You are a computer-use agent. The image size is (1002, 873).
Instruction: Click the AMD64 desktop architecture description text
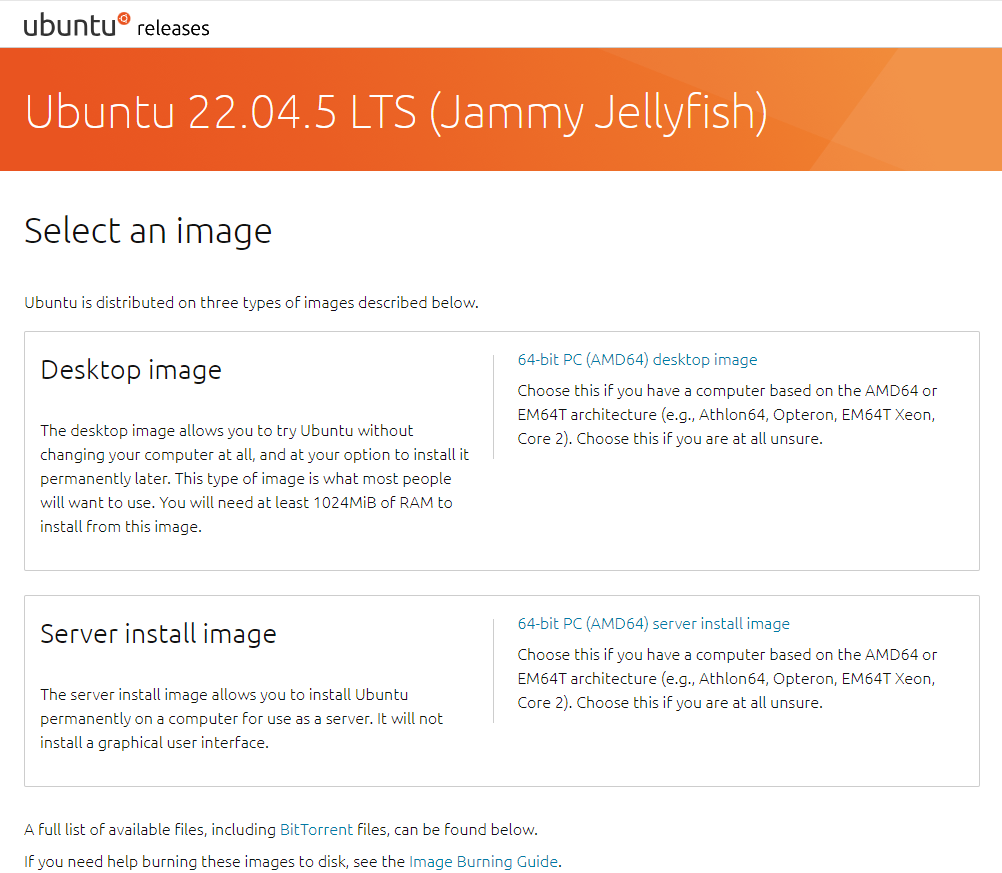click(x=727, y=415)
